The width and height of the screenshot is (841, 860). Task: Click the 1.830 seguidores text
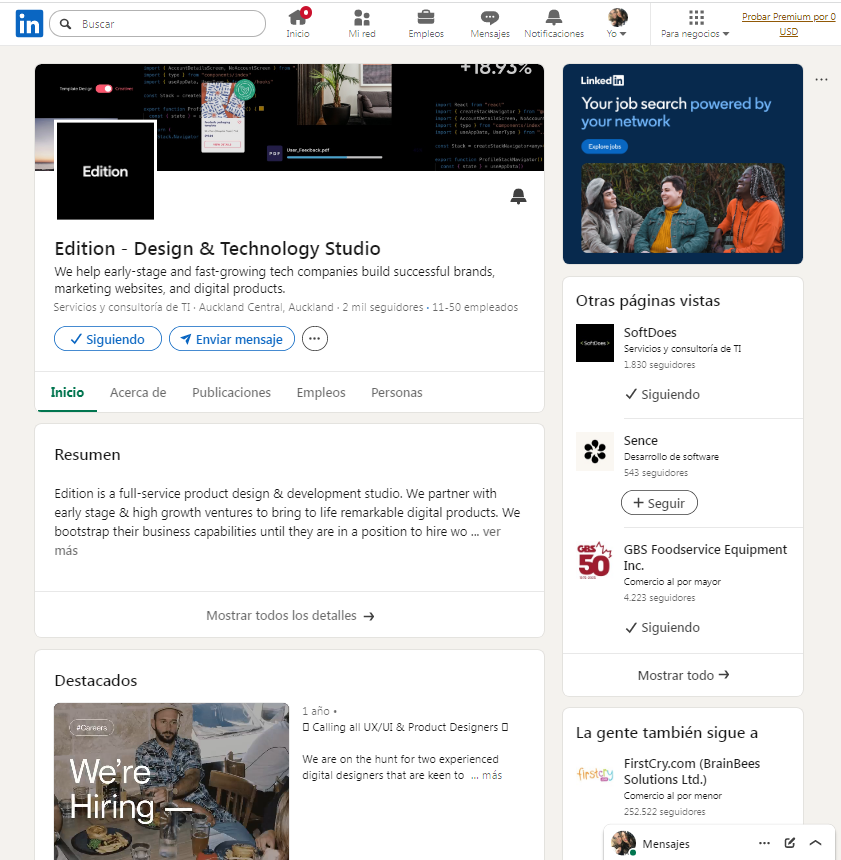(x=659, y=365)
